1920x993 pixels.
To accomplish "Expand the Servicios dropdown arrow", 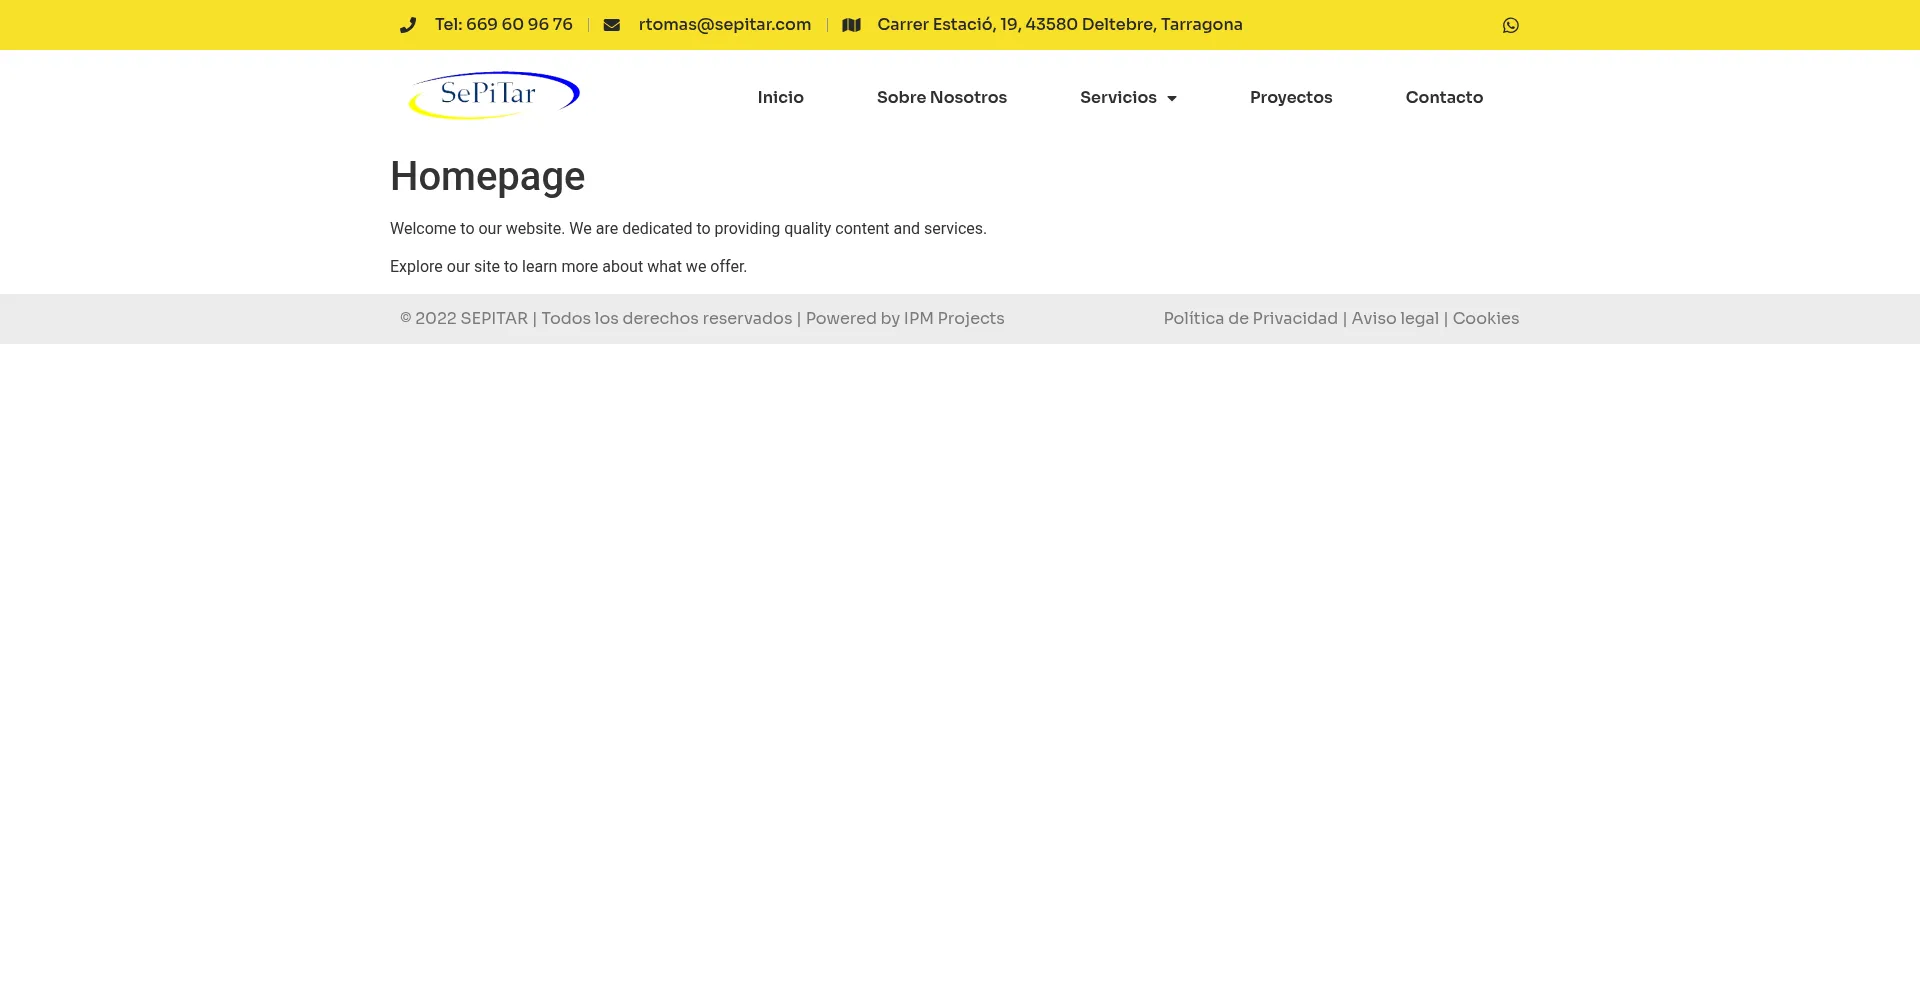I will tap(1172, 98).
